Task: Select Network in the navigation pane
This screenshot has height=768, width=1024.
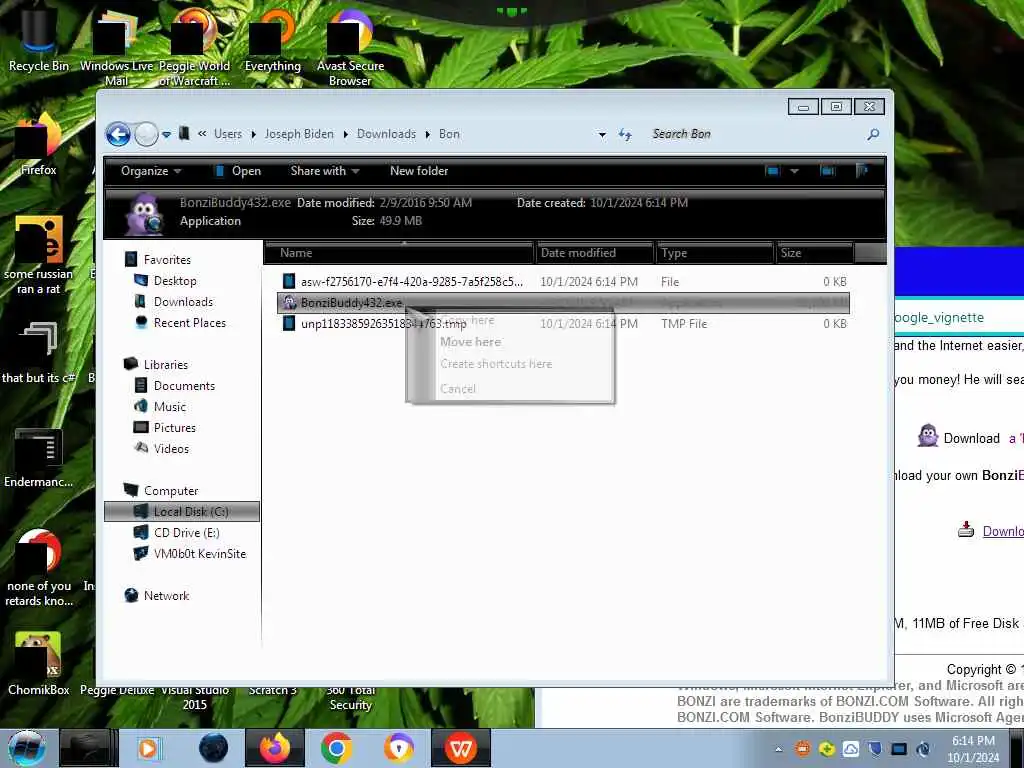Action: click(166, 596)
